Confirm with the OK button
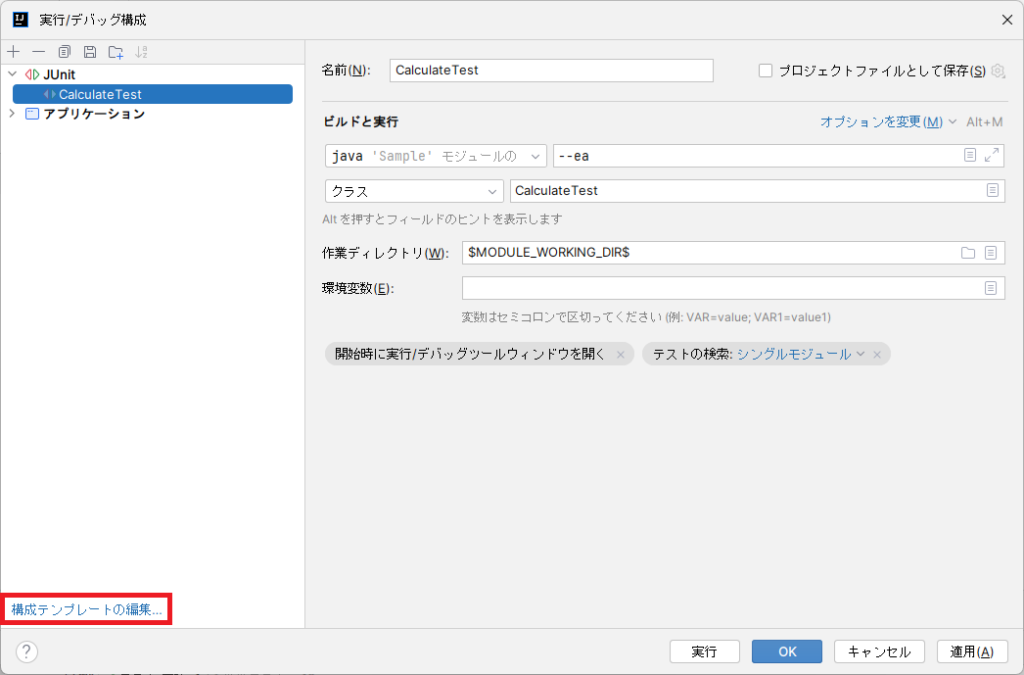The height and width of the screenshot is (675, 1024). click(x=787, y=651)
